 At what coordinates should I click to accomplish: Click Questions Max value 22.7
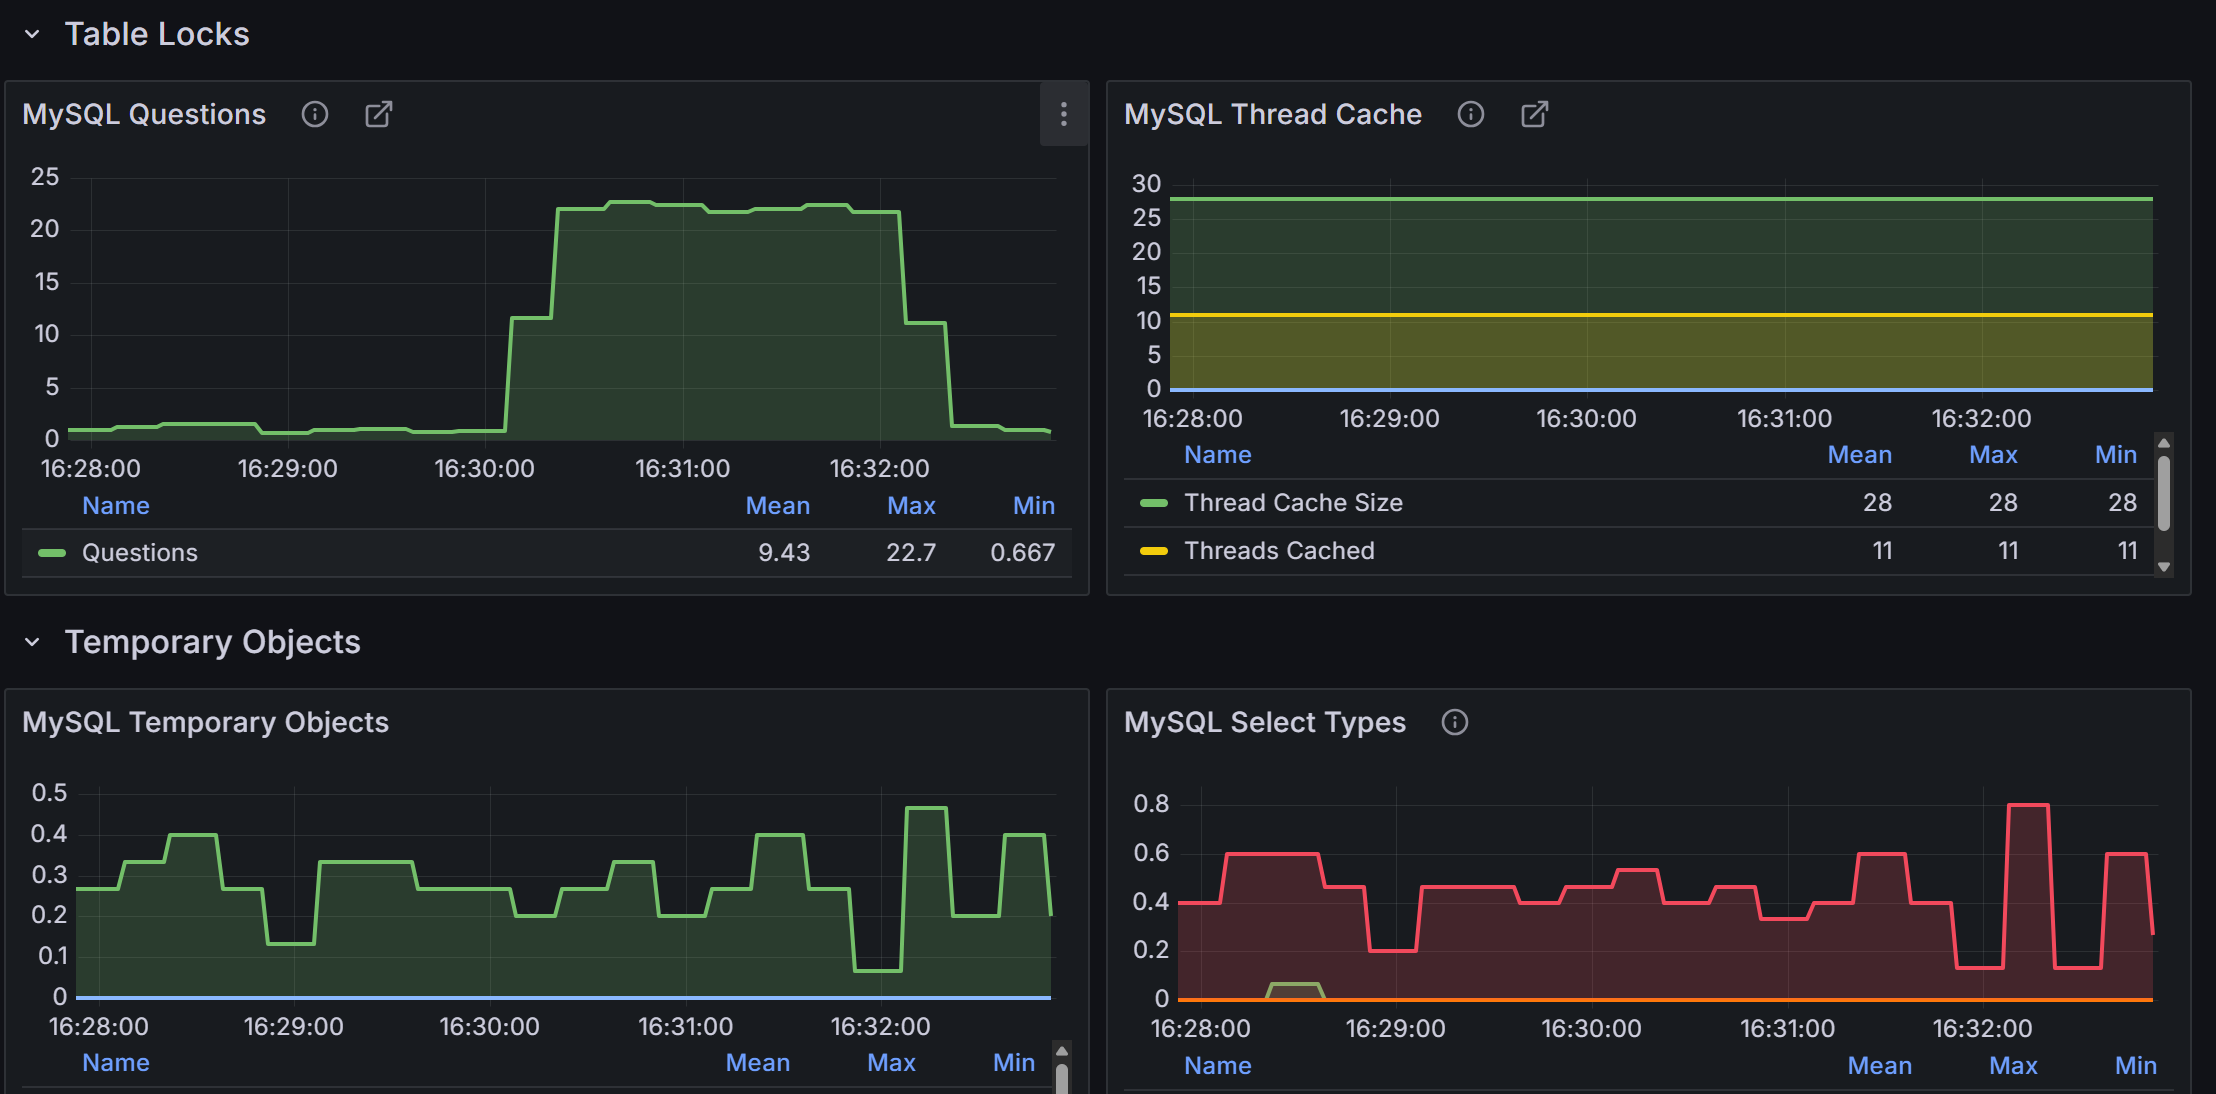point(911,553)
